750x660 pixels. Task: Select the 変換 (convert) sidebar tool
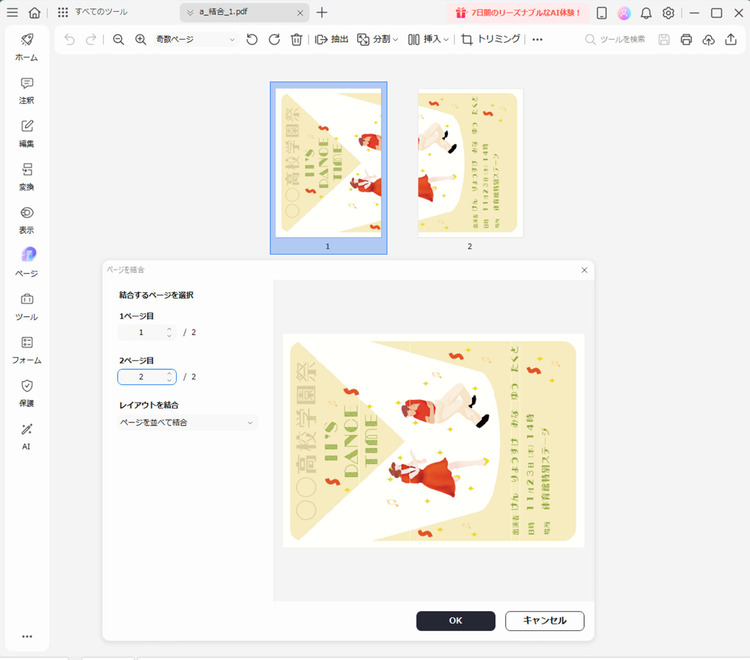point(26,175)
